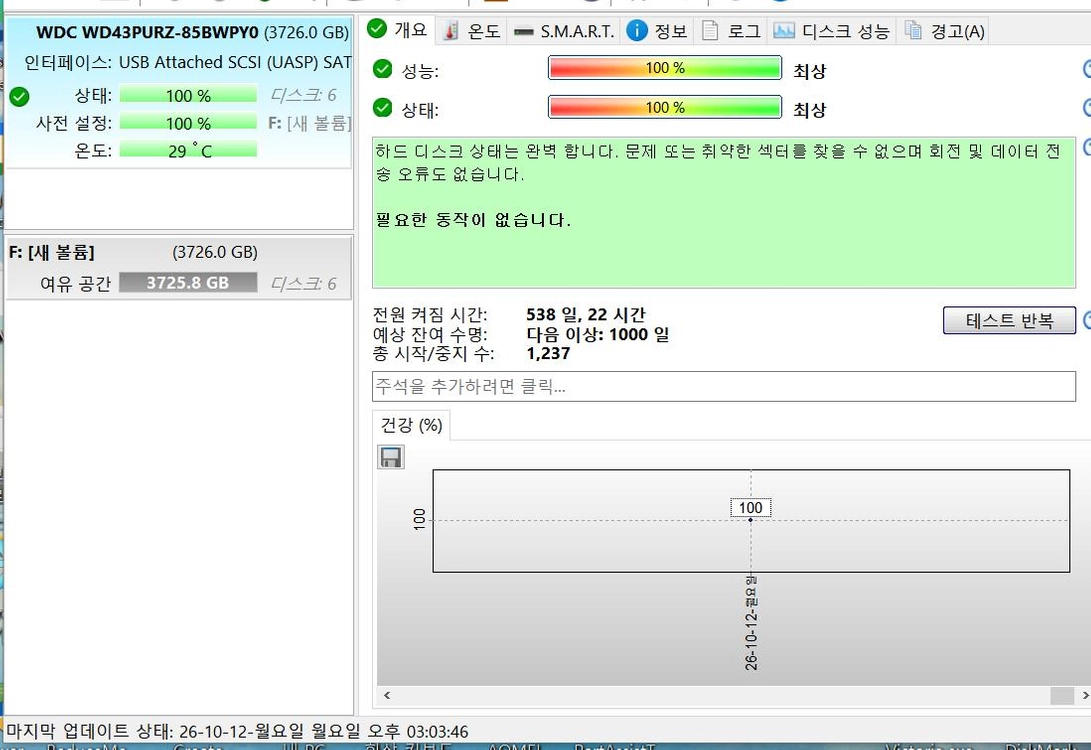Screen dimensions: 1091x750
Task: Click the 26-10-12 date label under graph
Action: 751,623
